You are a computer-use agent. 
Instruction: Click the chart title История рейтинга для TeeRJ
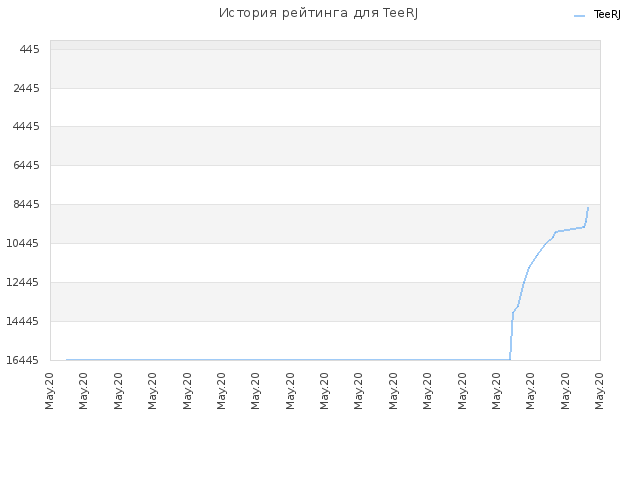click(318, 13)
